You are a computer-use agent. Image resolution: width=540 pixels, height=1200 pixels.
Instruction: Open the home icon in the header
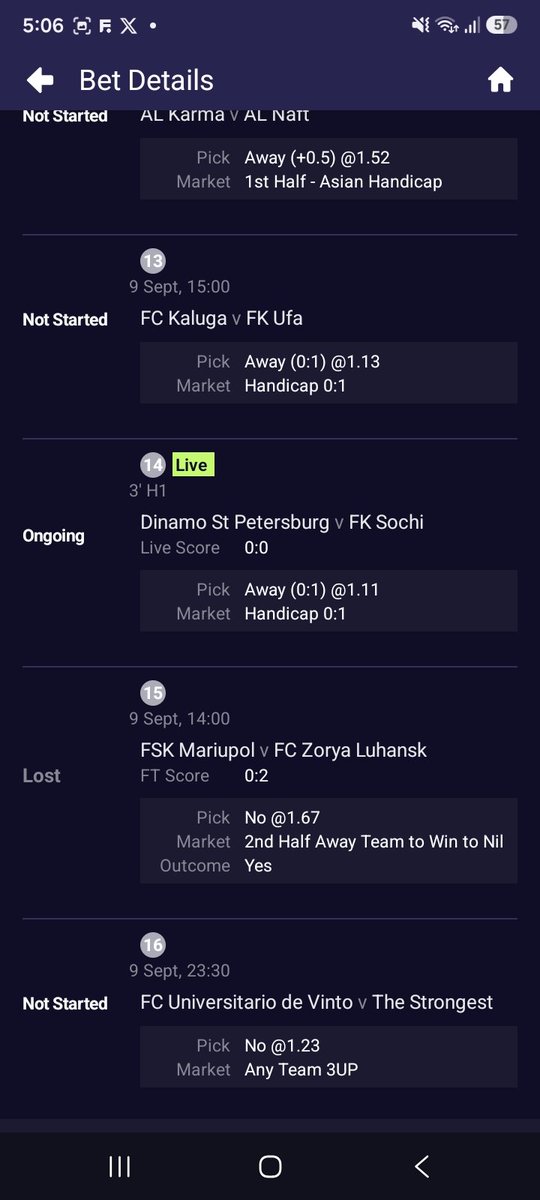coord(500,80)
